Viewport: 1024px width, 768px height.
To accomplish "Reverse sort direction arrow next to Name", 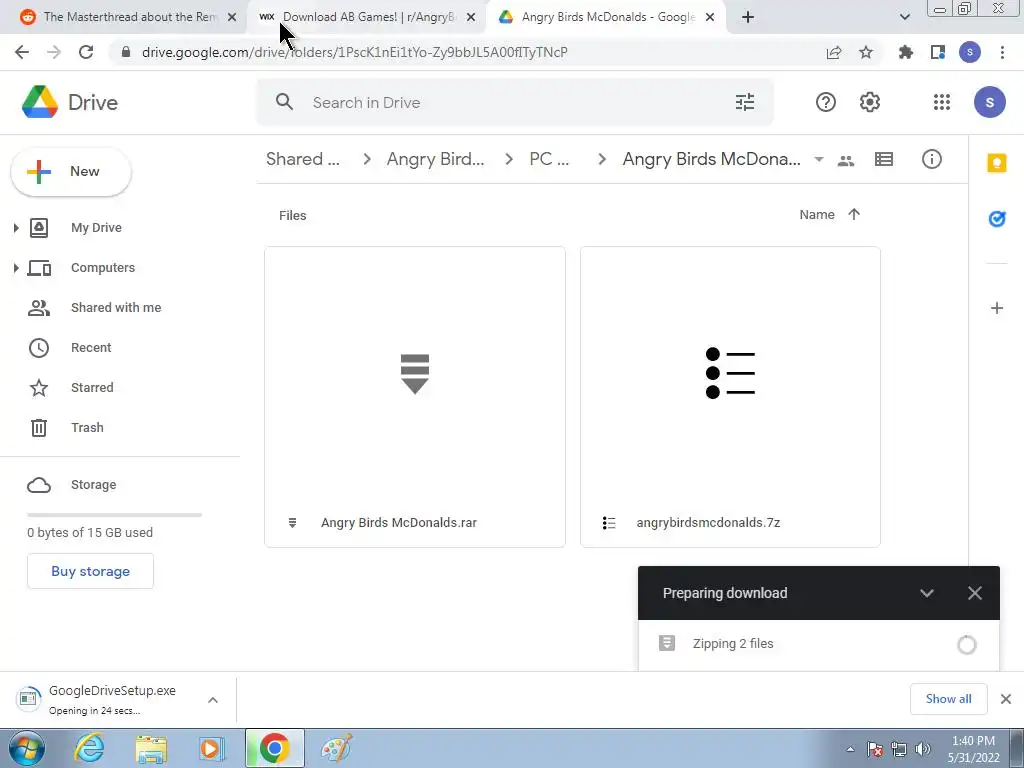I will click(854, 214).
